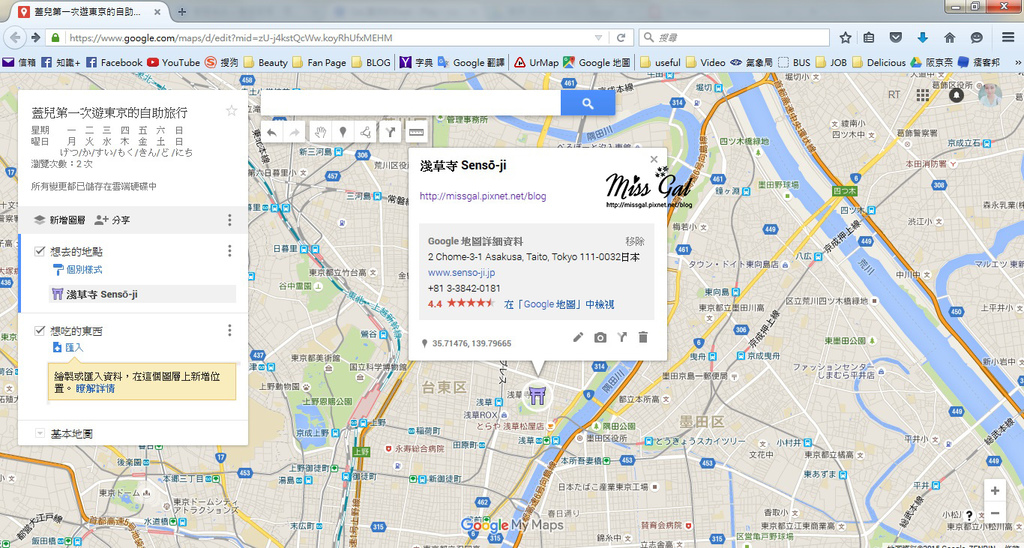The height and width of the screenshot is (548, 1024).
Task: Open Google apps grid icon
Action: click(922, 95)
